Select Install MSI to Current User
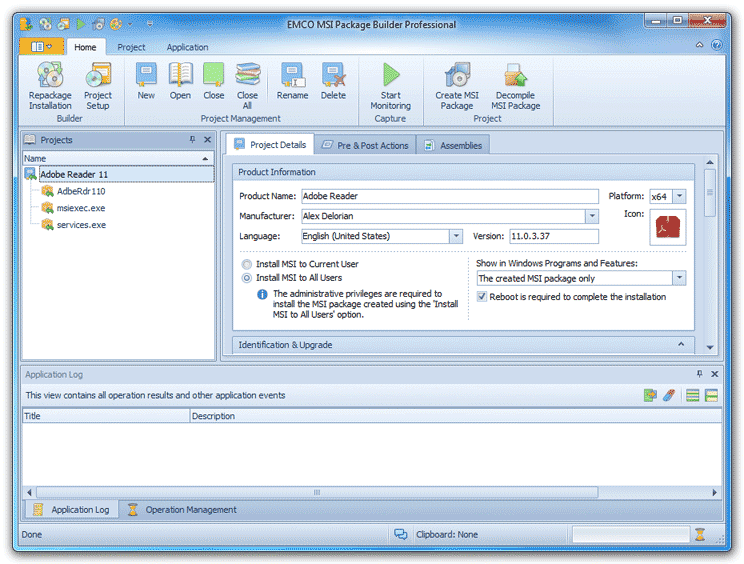 tap(300, 264)
